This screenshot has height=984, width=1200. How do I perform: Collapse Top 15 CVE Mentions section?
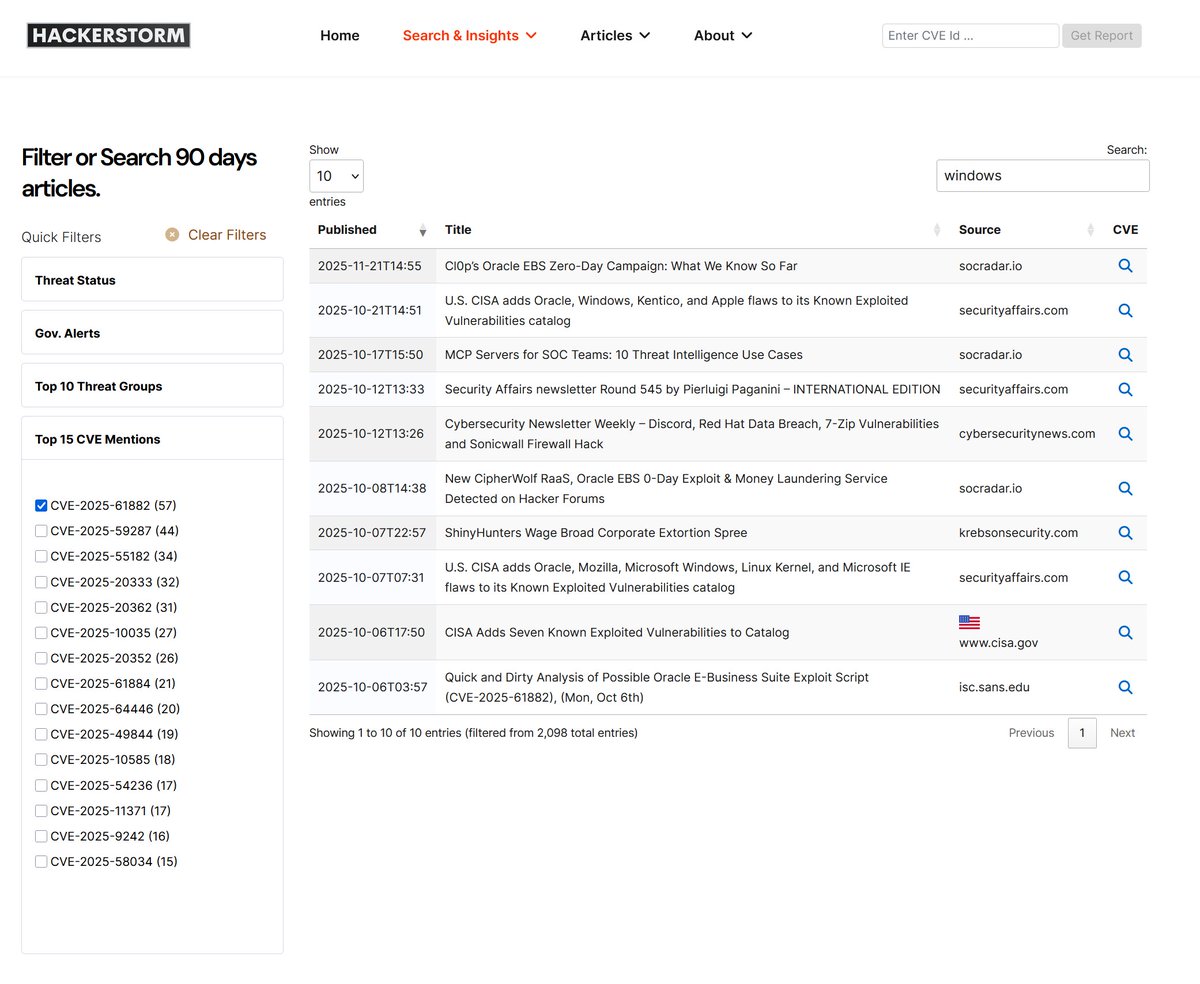pyautogui.click(x=152, y=439)
